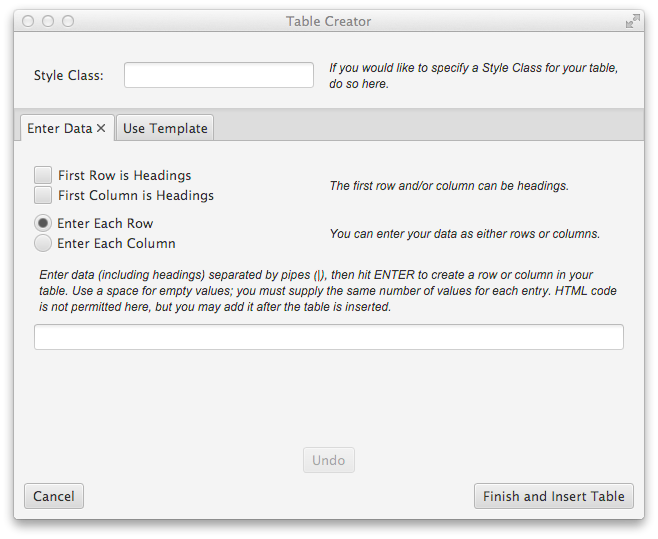Minimize the Table Creator window
The height and width of the screenshot is (539, 658).
(x=48, y=21)
